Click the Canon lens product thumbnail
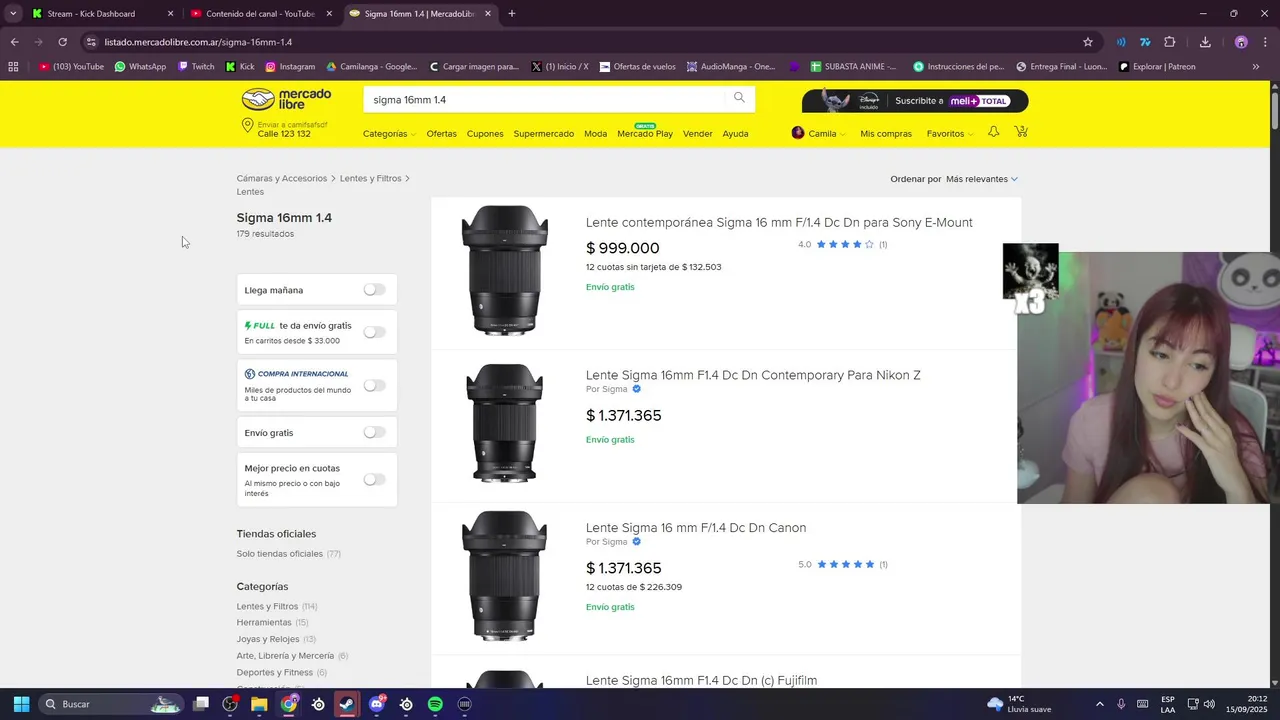The image size is (1280, 720). click(x=503, y=575)
